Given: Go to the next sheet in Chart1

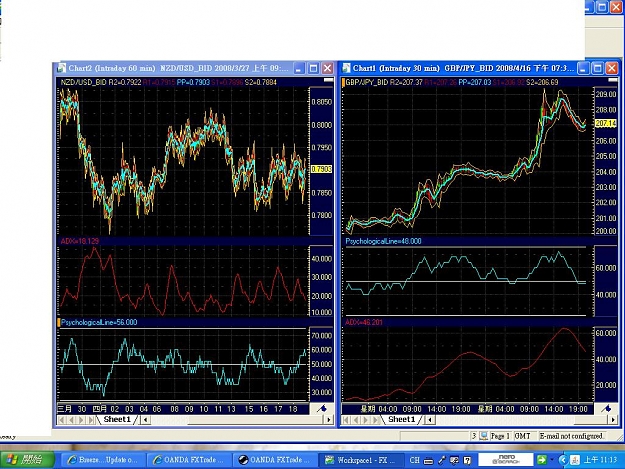Looking at the screenshot, I should click(366, 420).
